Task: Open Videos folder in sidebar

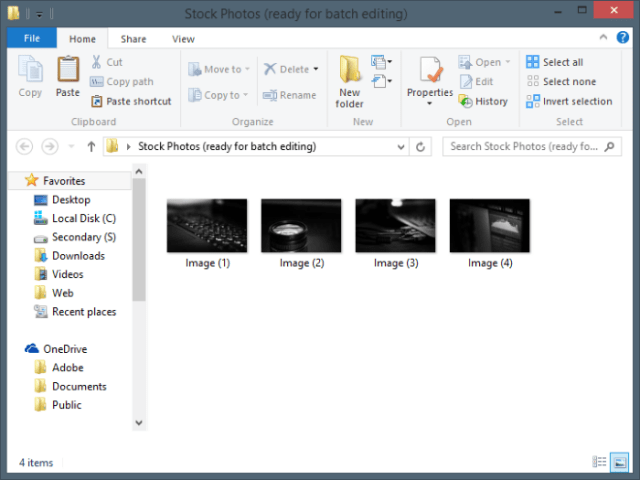Action: coord(59,274)
